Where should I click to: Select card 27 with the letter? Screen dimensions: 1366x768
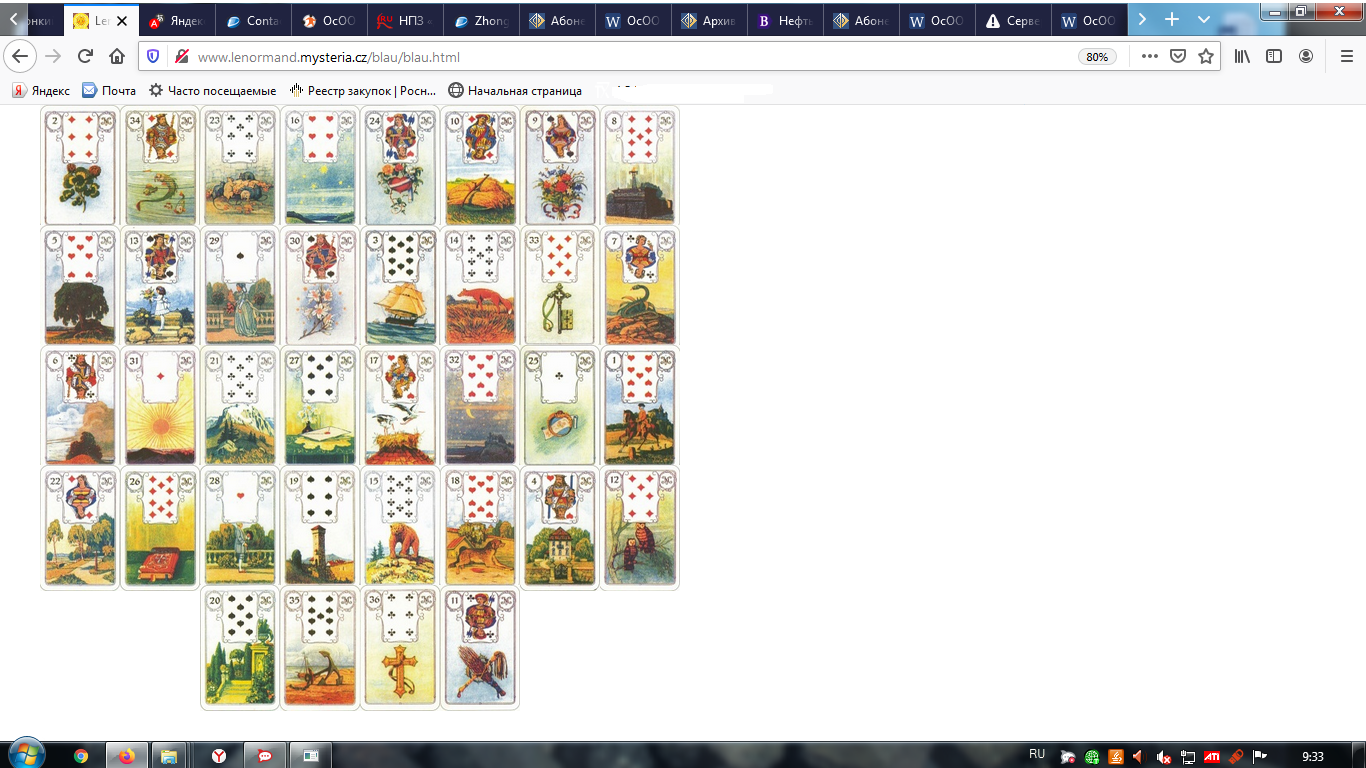[320, 407]
